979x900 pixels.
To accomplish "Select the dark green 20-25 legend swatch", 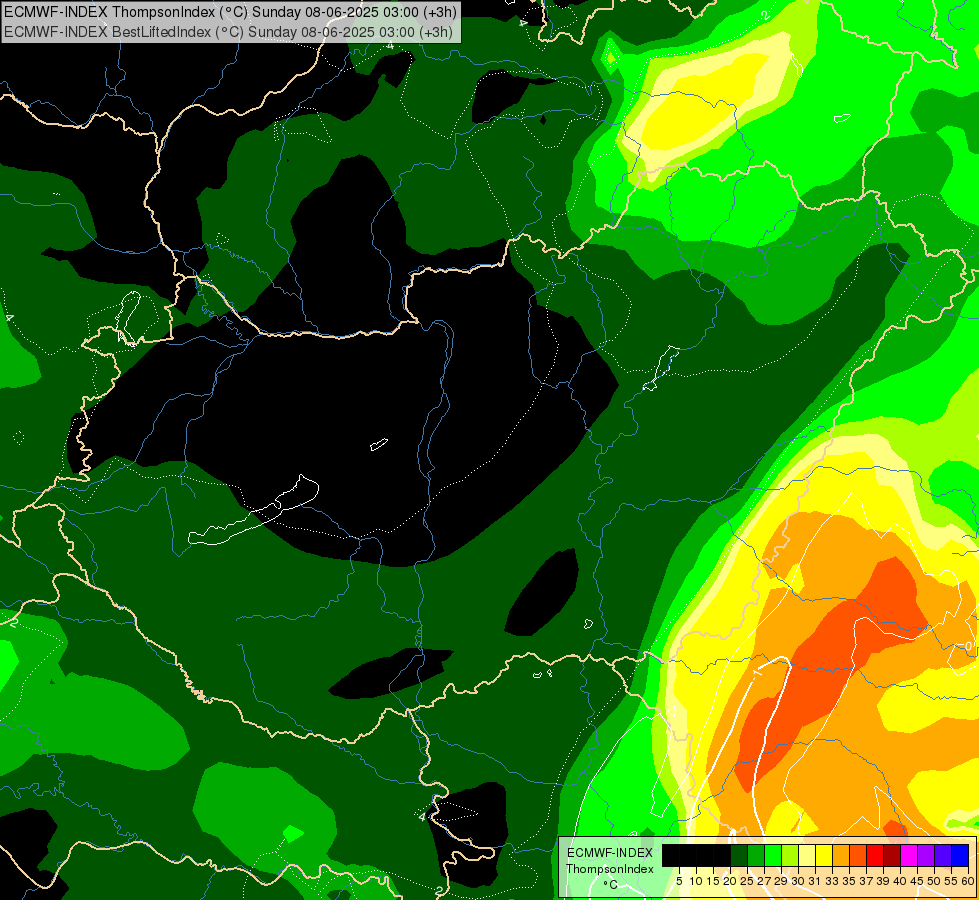I will (x=739, y=855).
